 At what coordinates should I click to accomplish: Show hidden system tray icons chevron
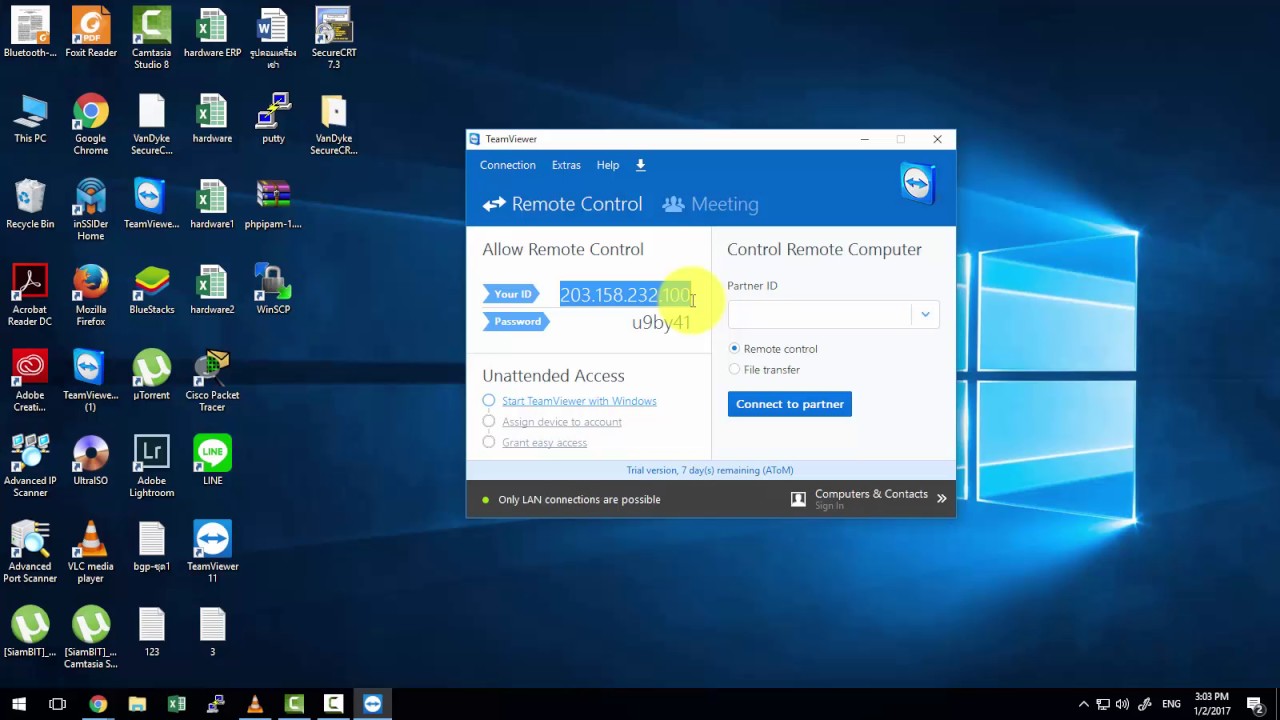pyautogui.click(x=1083, y=704)
